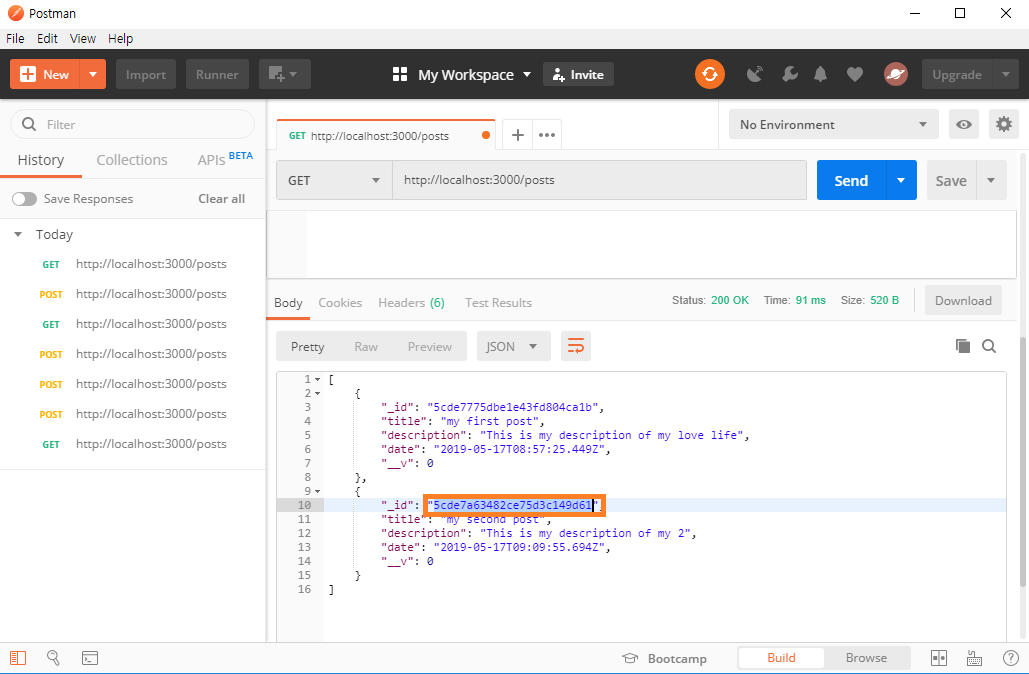This screenshot has width=1029, height=674.
Task: Click the Save request button
Action: click(951, 180)
